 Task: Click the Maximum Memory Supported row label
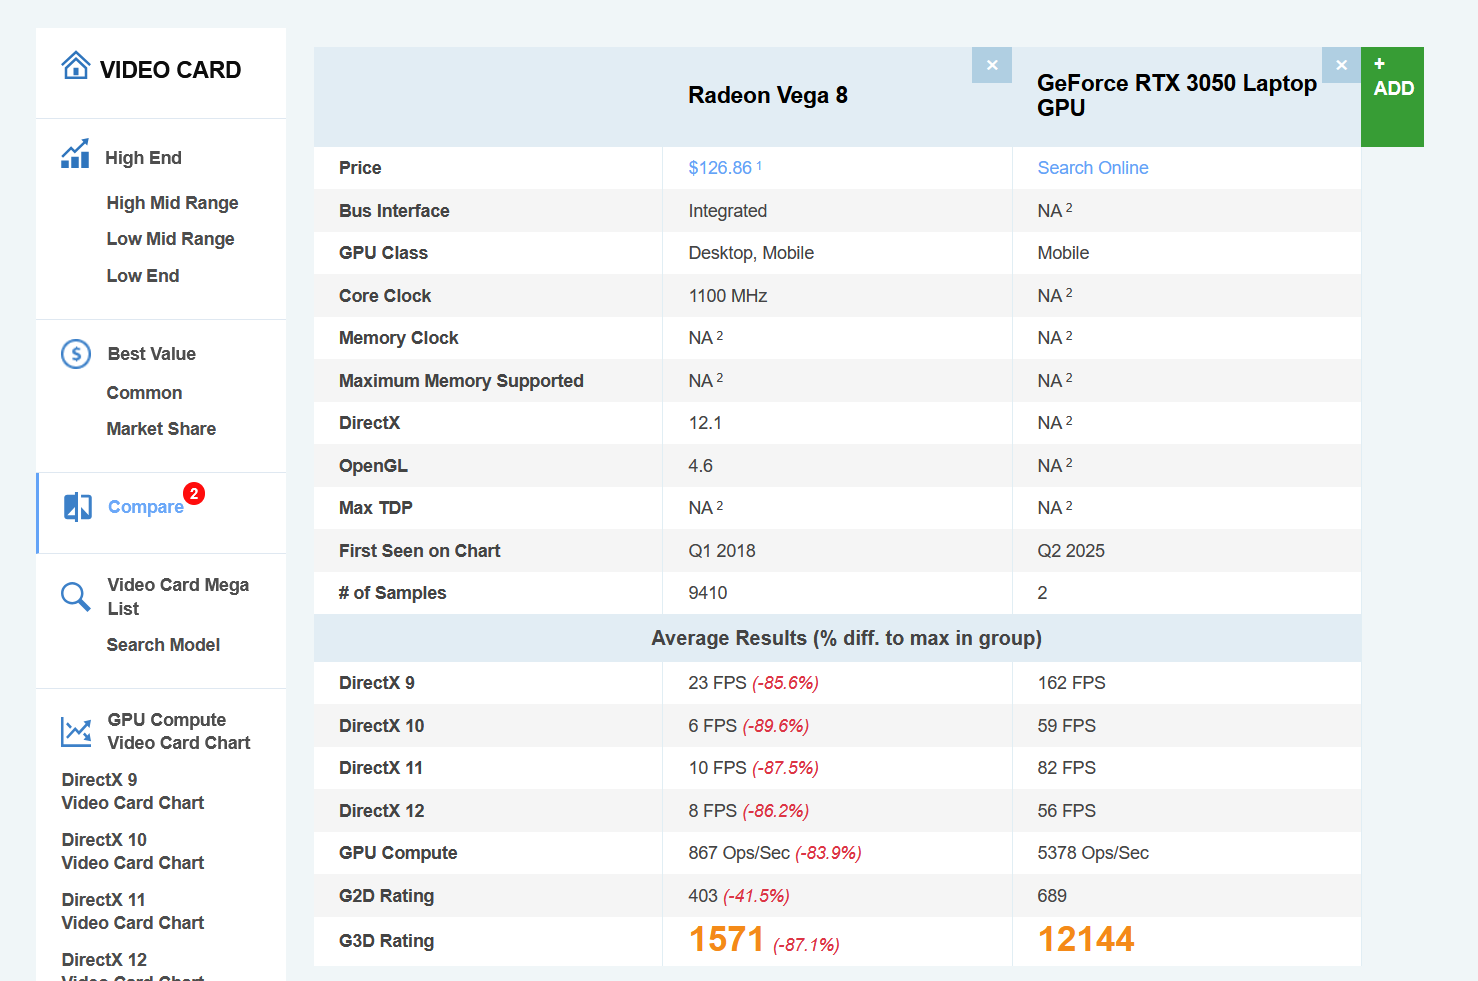(461, 381)
